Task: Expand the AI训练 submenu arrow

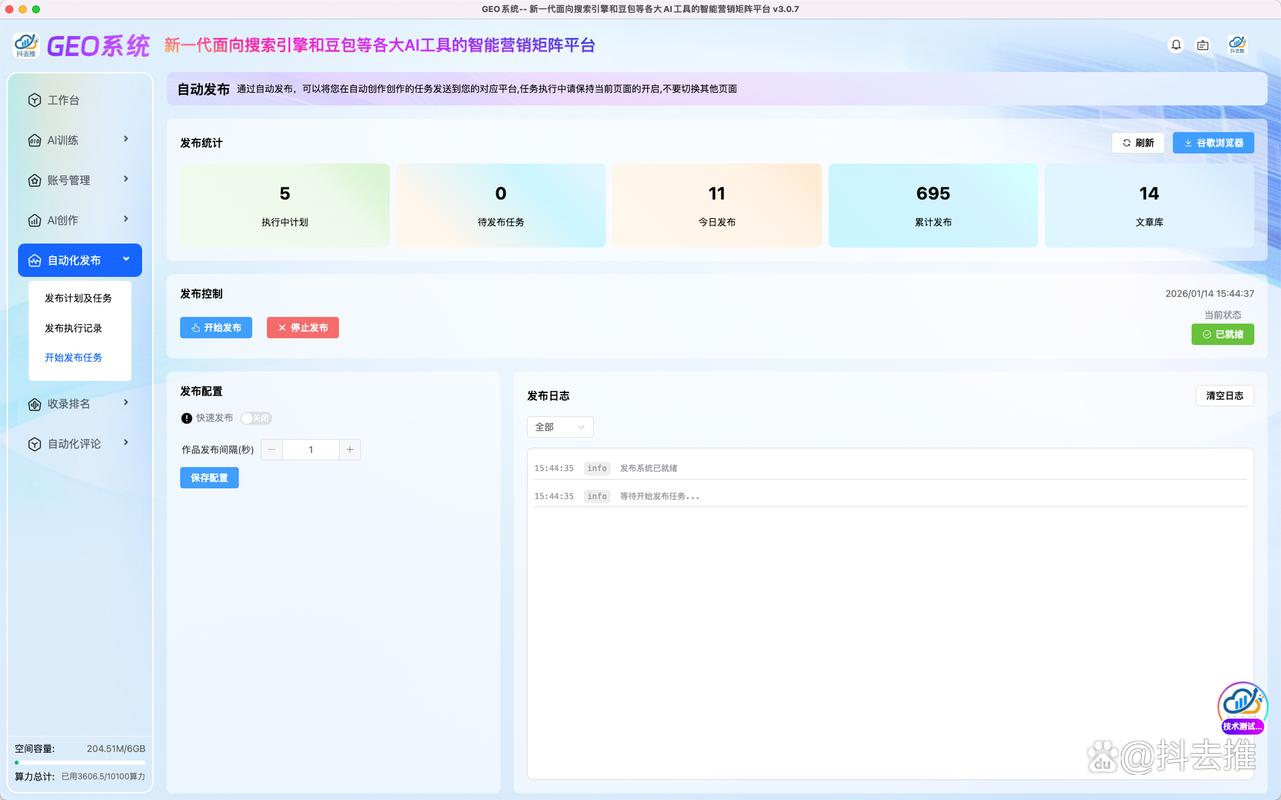Action: 126,139
